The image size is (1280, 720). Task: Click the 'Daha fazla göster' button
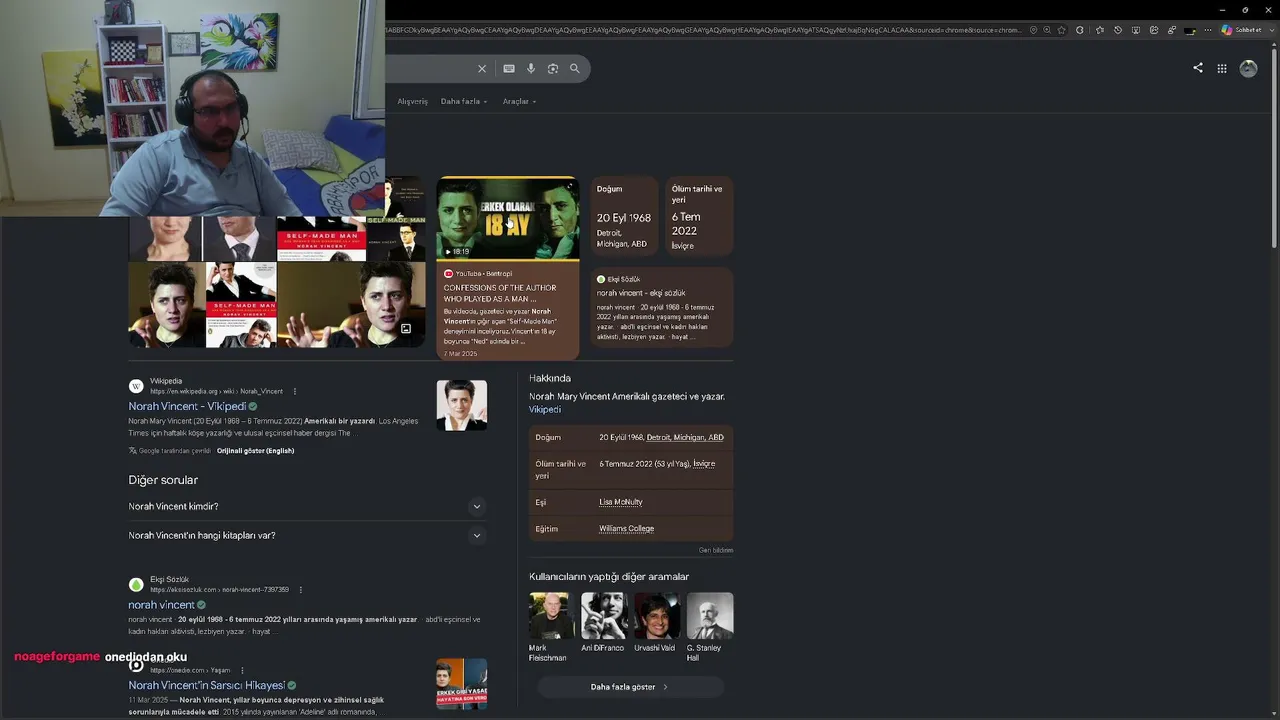pos(630,687)
